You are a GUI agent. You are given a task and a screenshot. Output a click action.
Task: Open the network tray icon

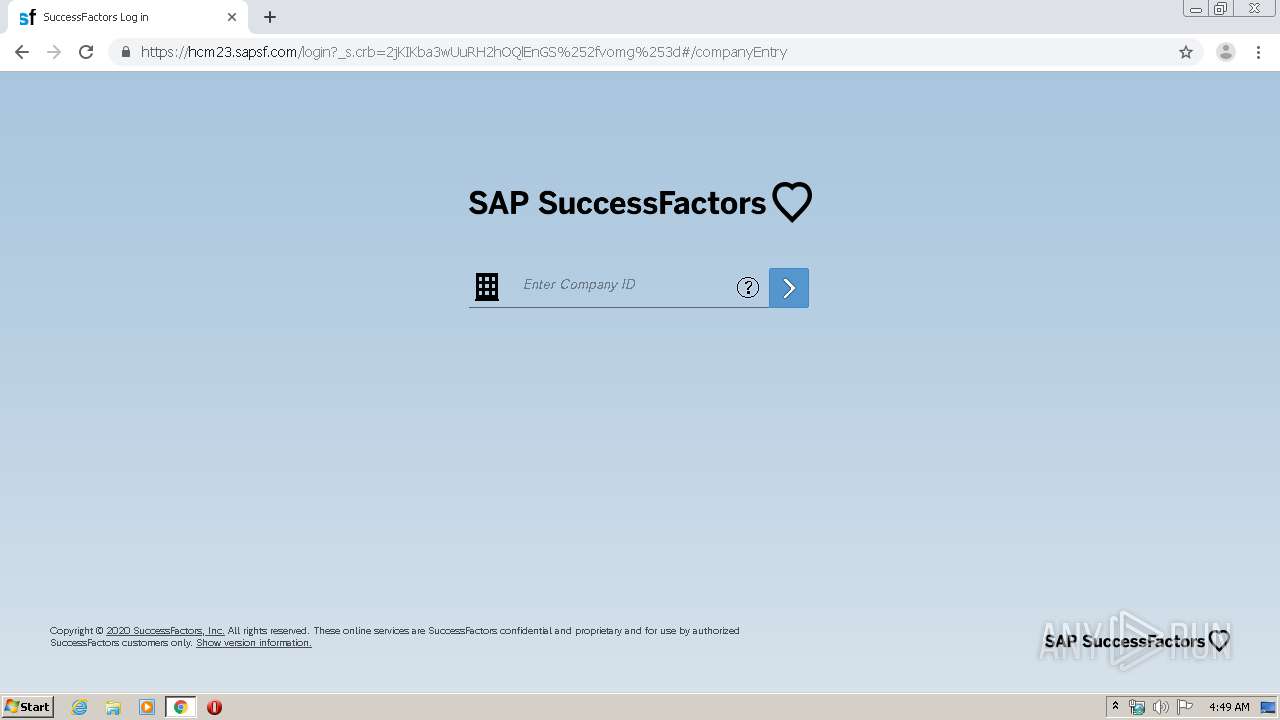pyautogui.click(x=1137, y=707)
